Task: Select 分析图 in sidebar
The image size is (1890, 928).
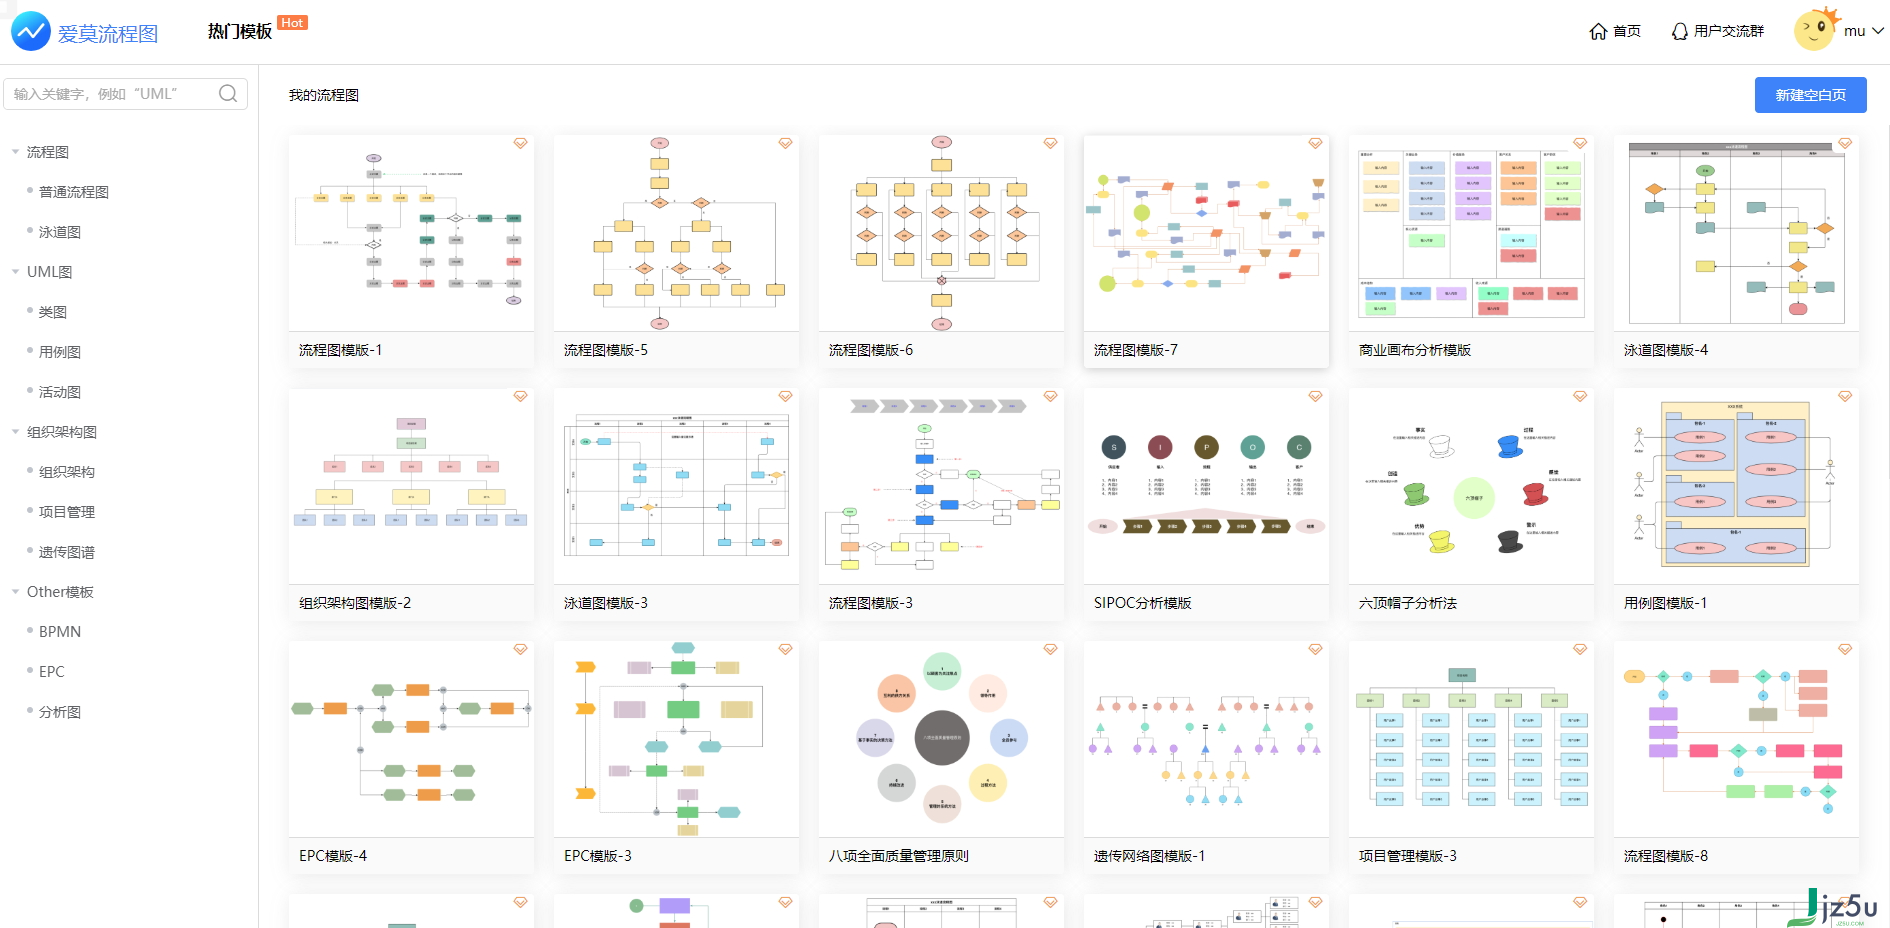Action: pyautogui.click(x=60, y=712)
